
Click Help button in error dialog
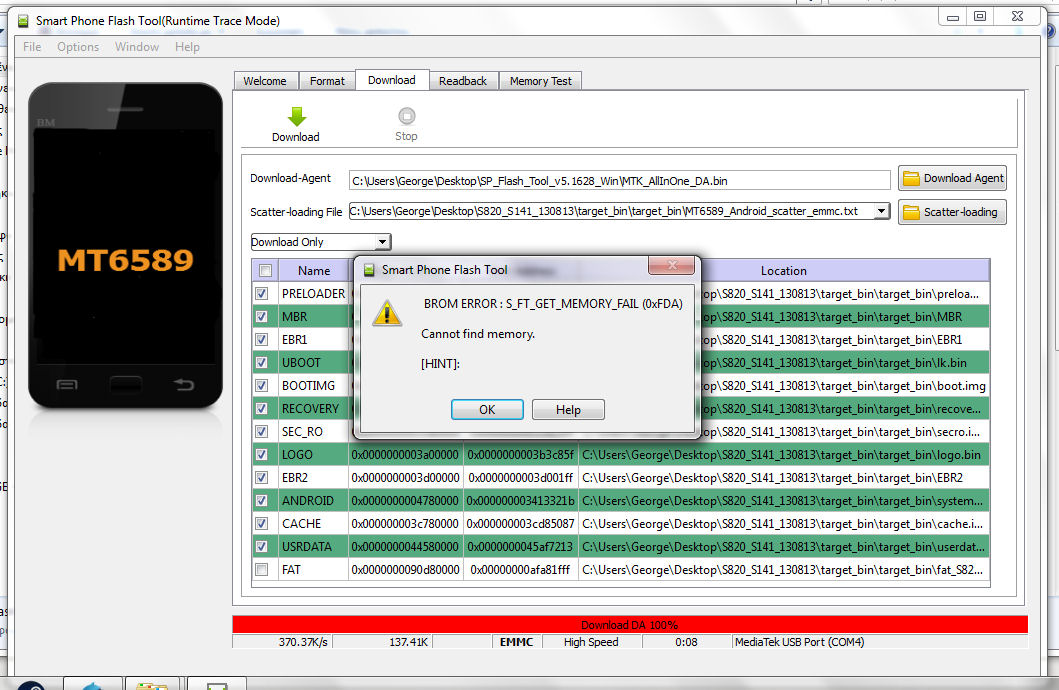[x=568, y=410]
